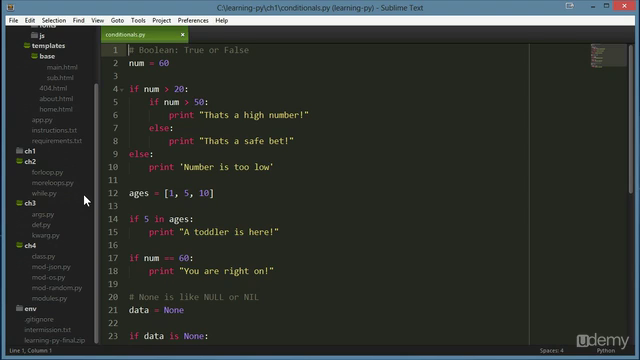Screen dimensions: 640x360
Task: Click the editor vertical scrollbar
Action: pyautogui.click(x=631, y=118)
